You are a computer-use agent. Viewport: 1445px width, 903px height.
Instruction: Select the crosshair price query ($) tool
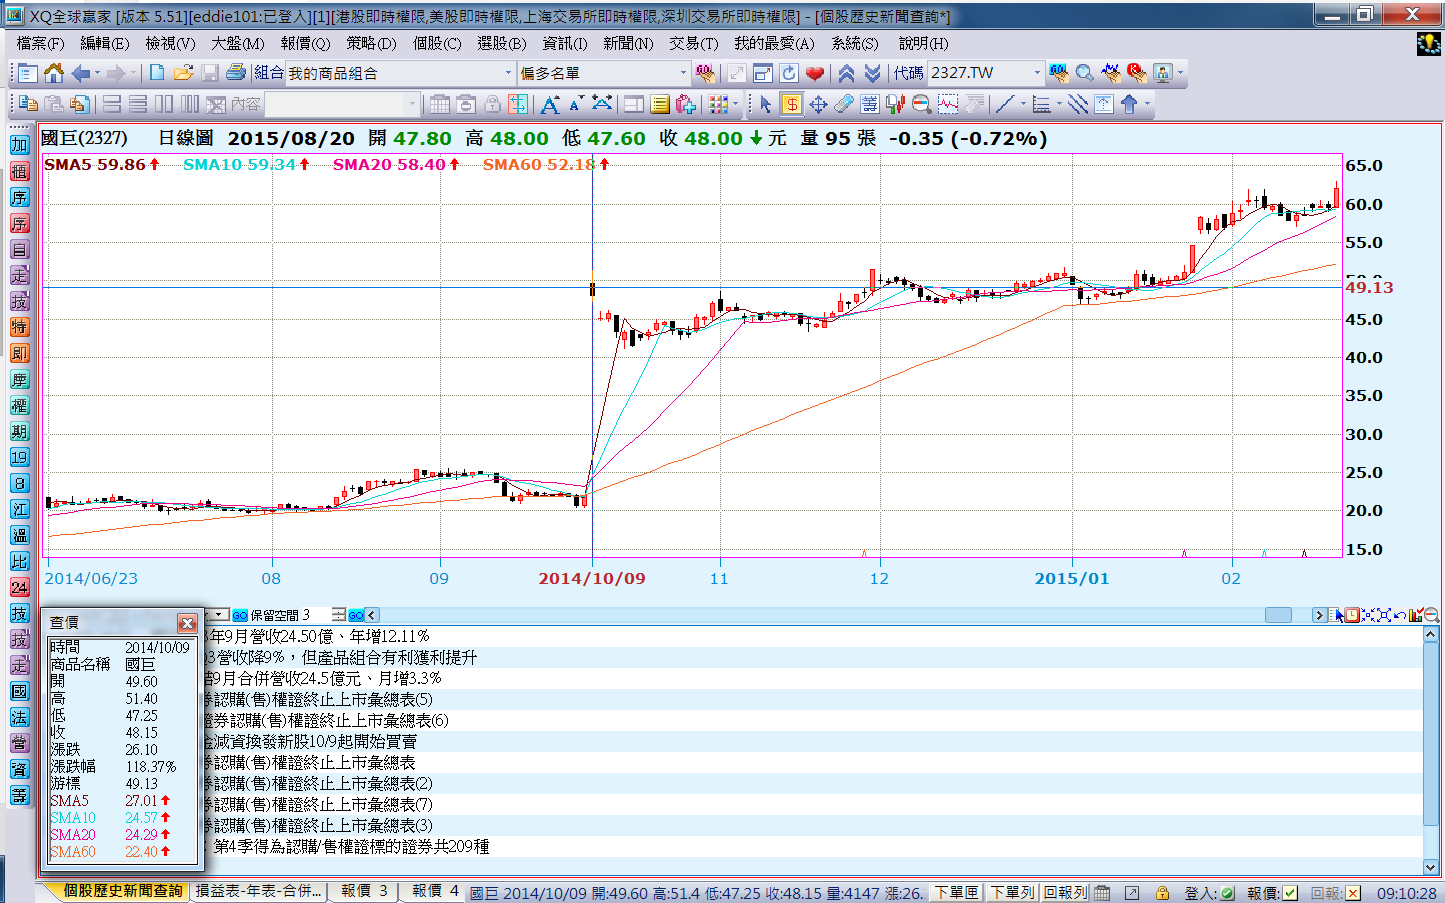[791, 104]
